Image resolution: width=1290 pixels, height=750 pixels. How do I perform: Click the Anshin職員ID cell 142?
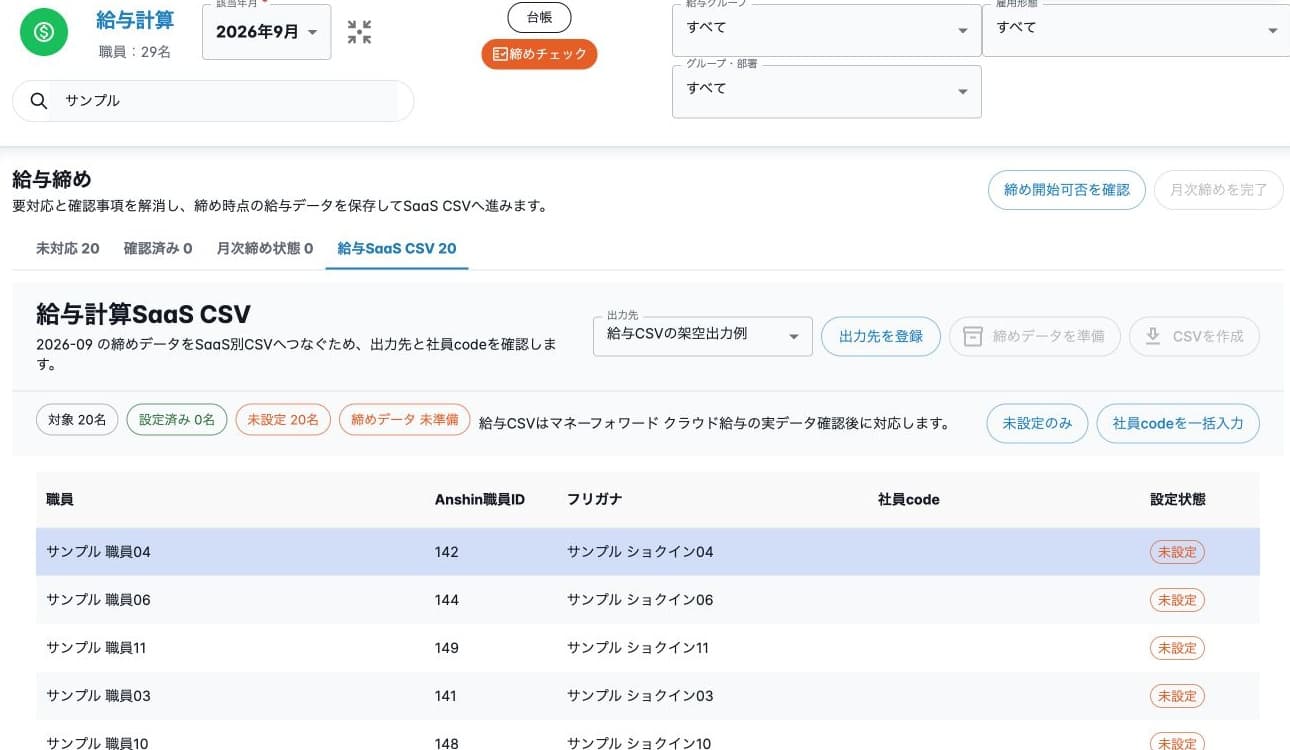[x=447, y=552]
